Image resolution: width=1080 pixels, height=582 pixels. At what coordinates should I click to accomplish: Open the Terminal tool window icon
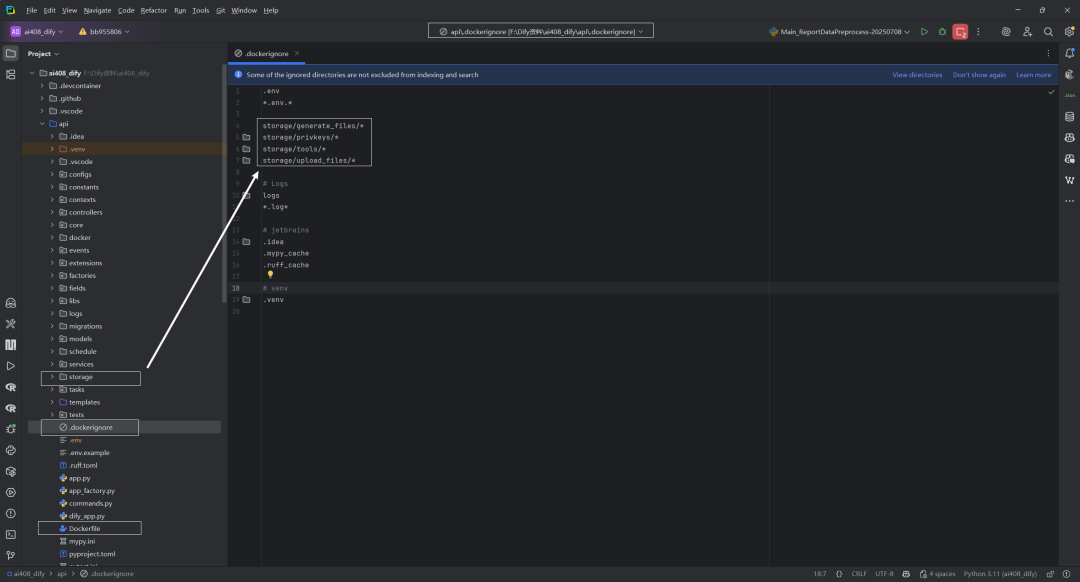10,534
